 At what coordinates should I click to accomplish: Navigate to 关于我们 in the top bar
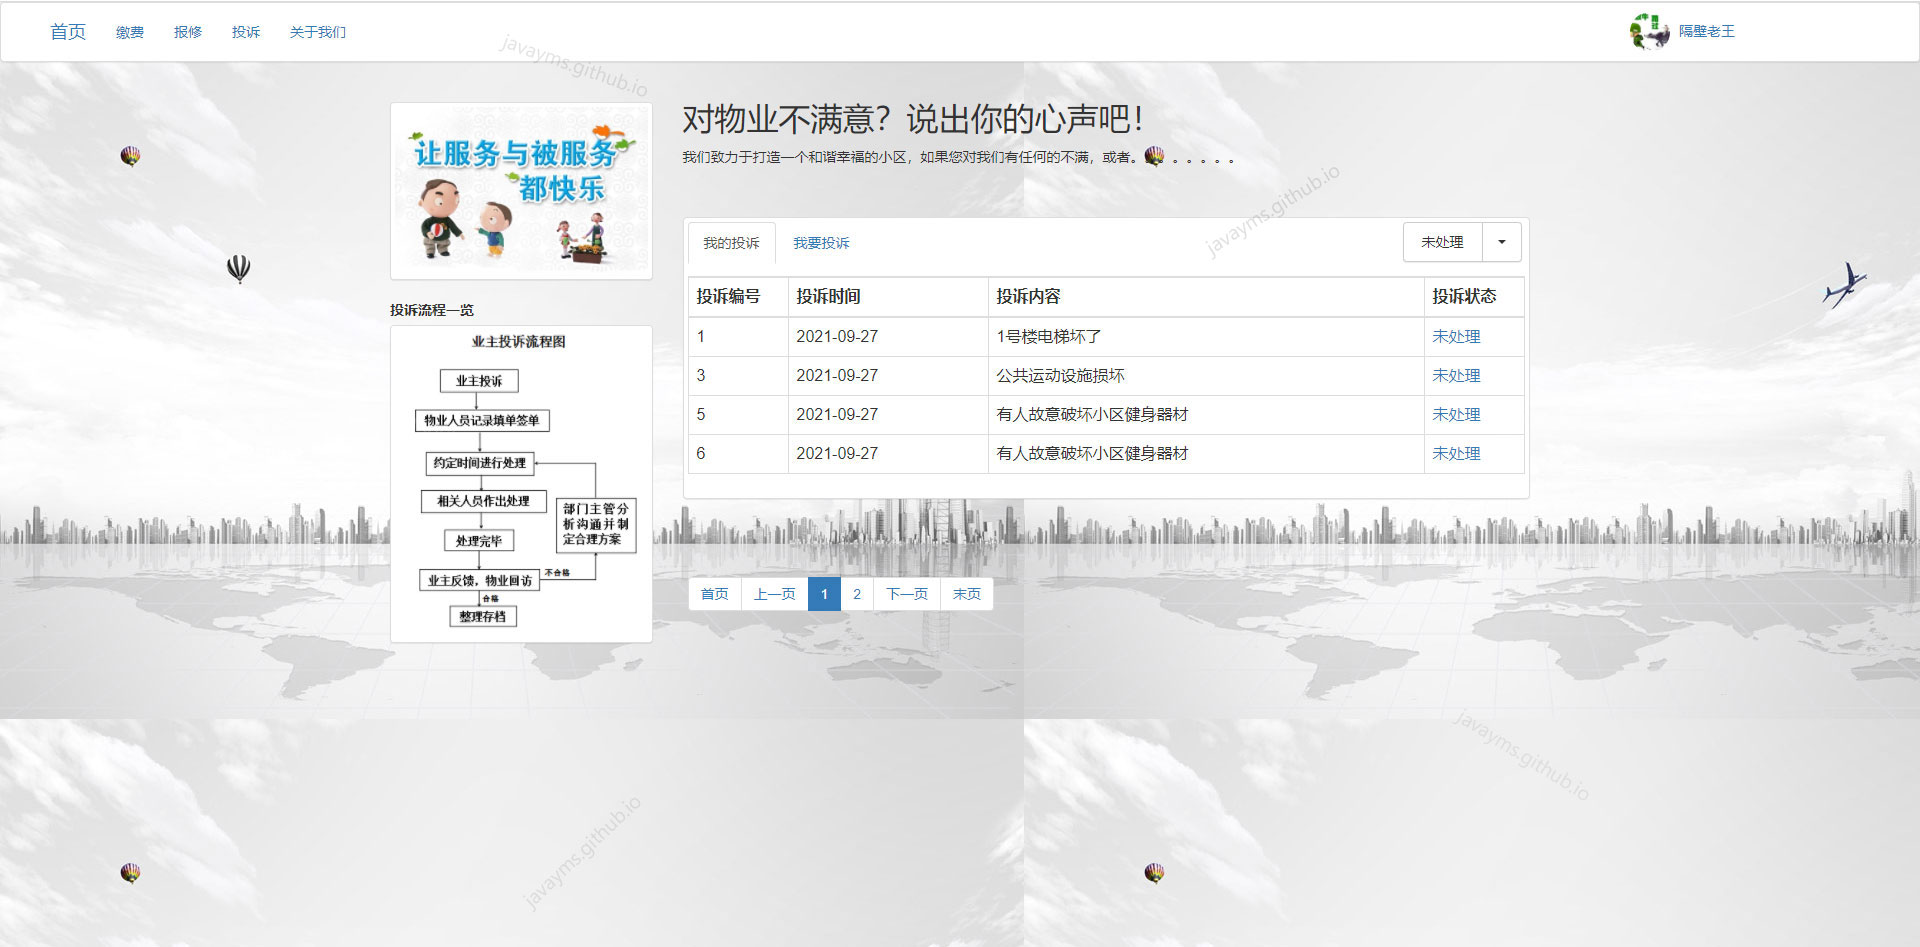[316, 31]
